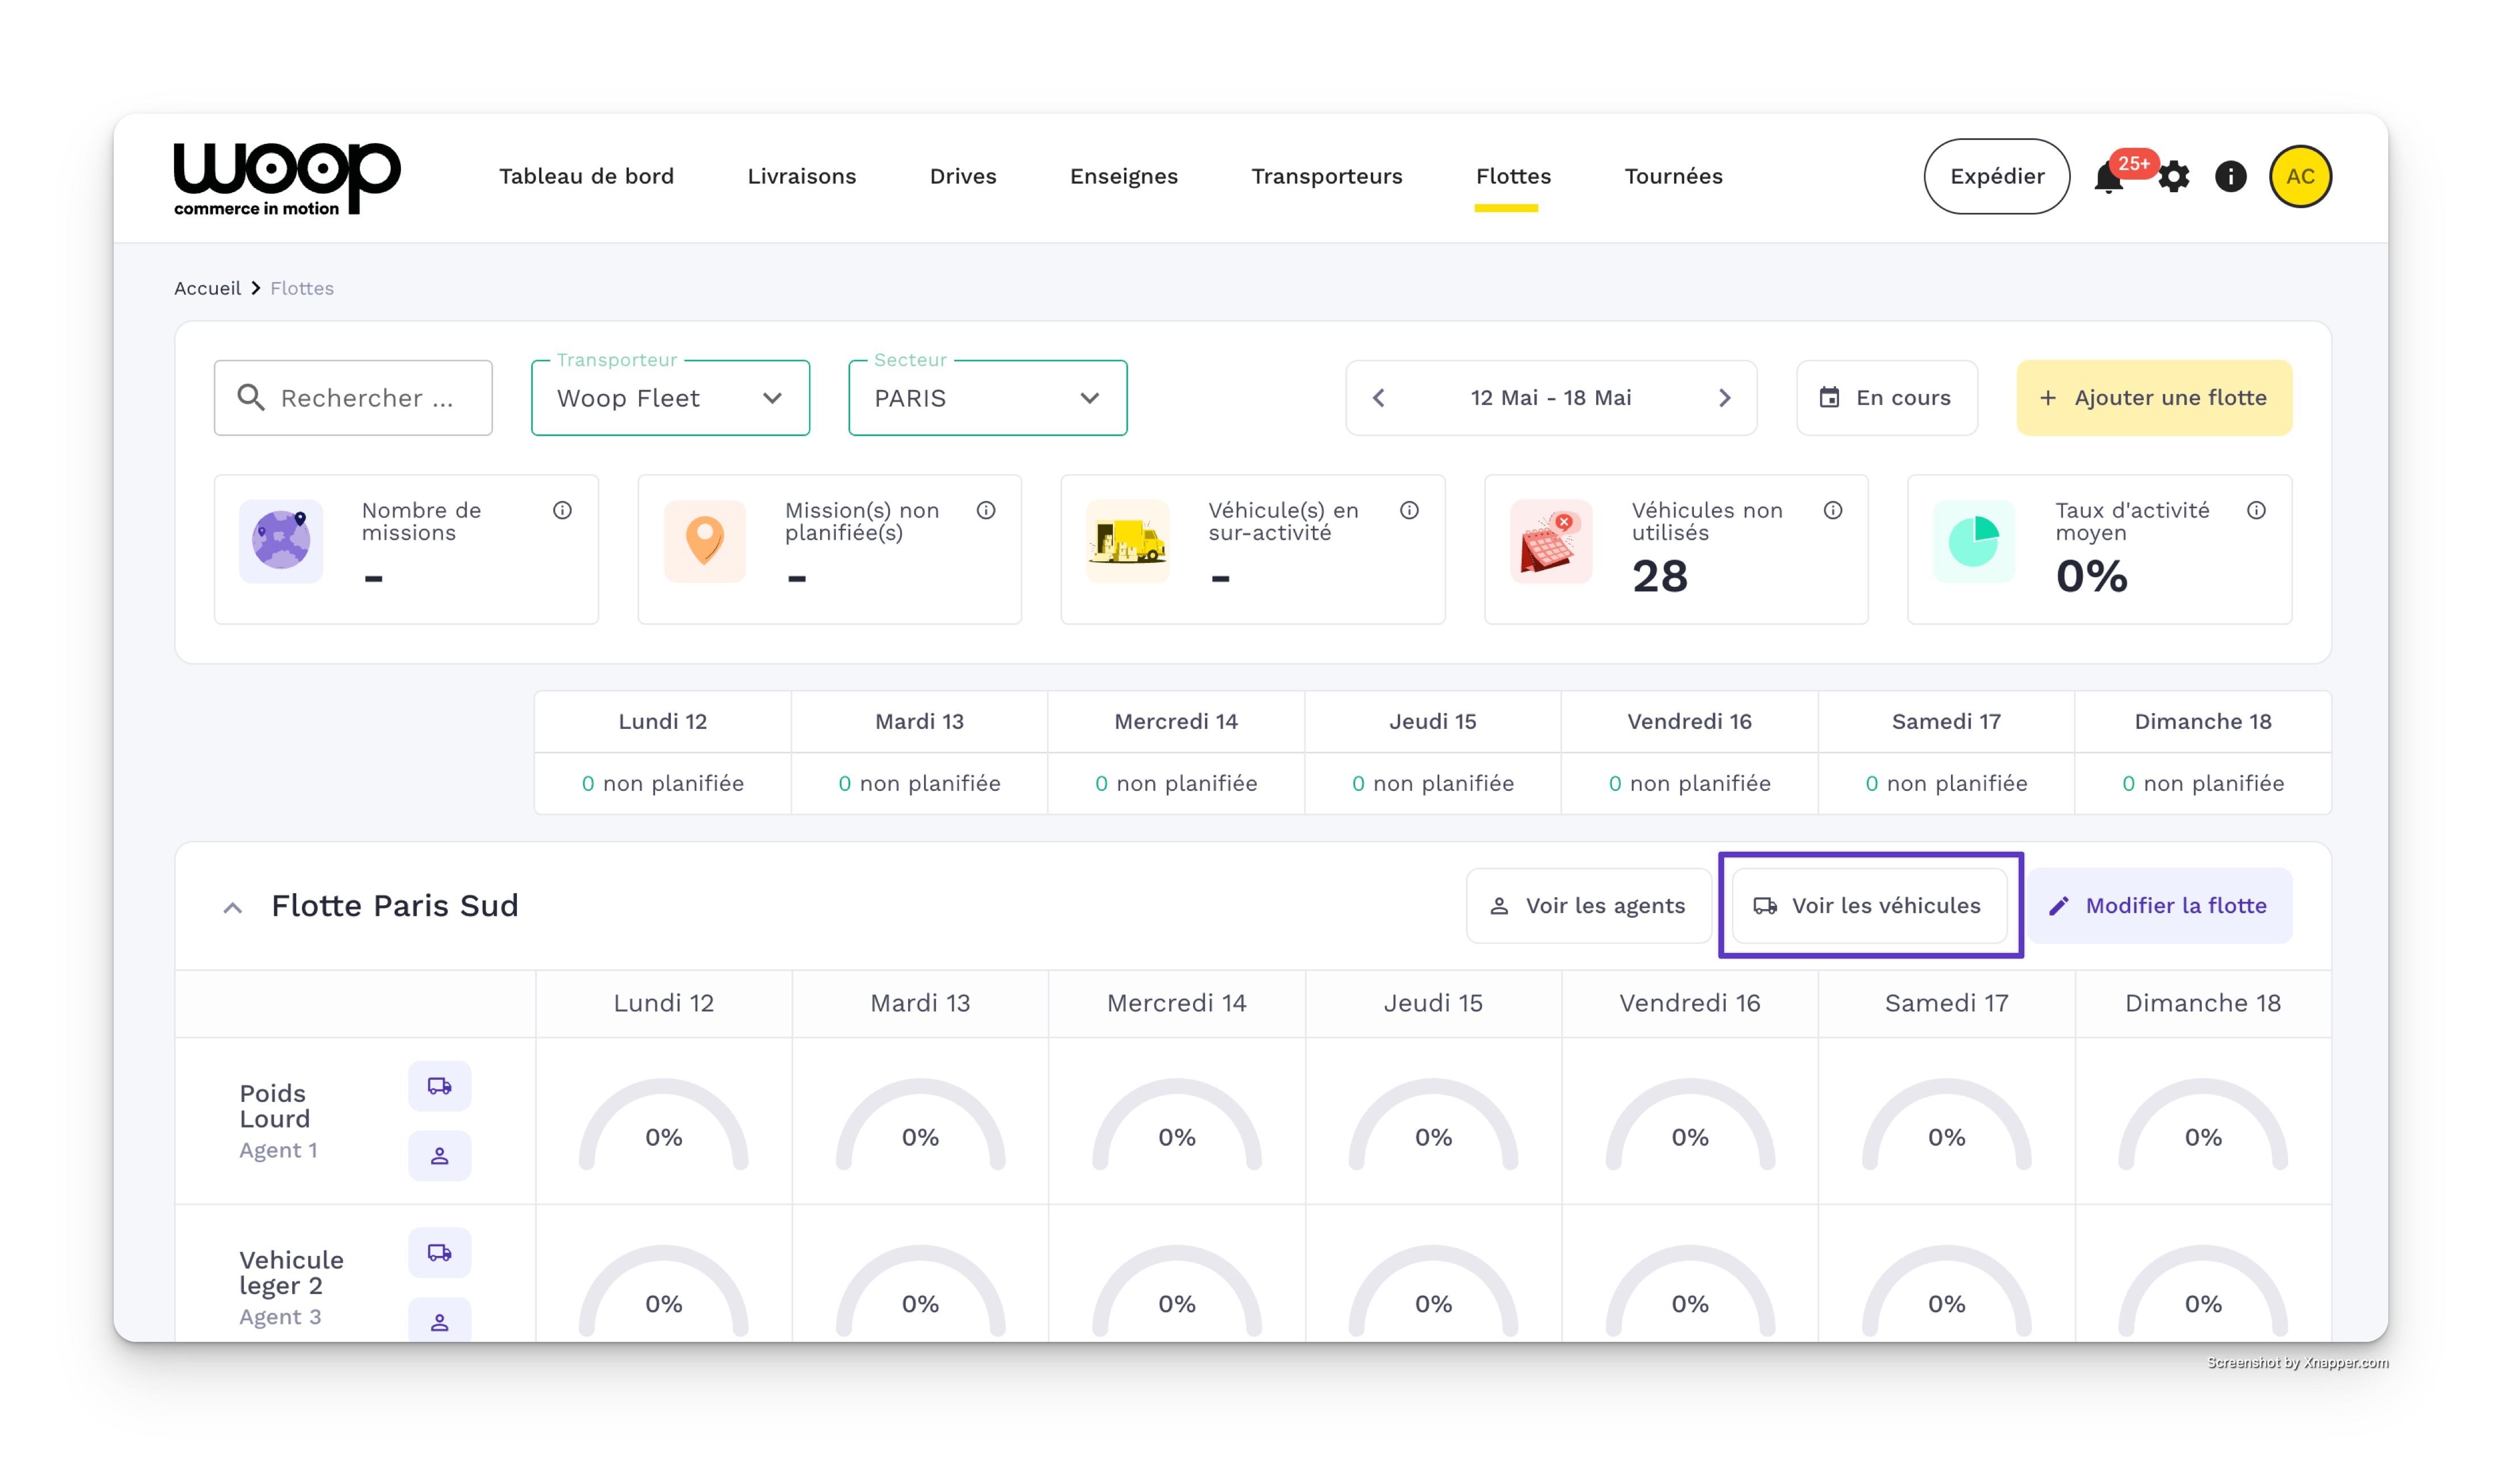
Task: Show info for Taux d'activité moyen
Action: [2256, 511]
